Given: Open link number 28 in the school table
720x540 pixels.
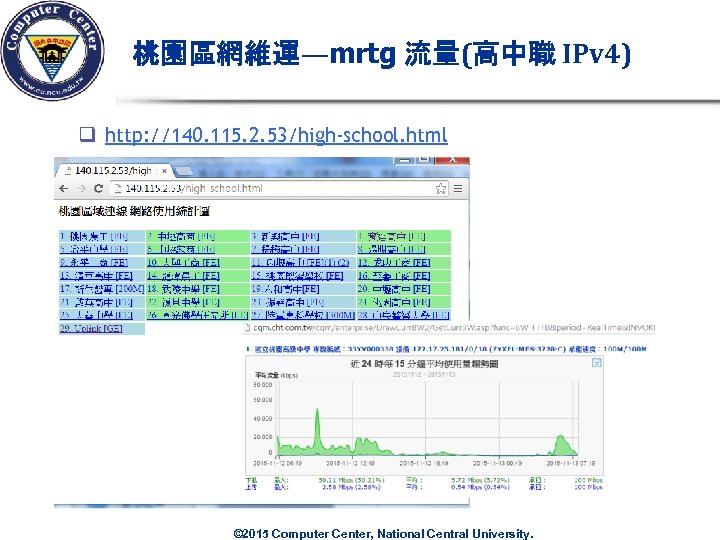Looking at the screenshot, I should [x=404, y=315].
